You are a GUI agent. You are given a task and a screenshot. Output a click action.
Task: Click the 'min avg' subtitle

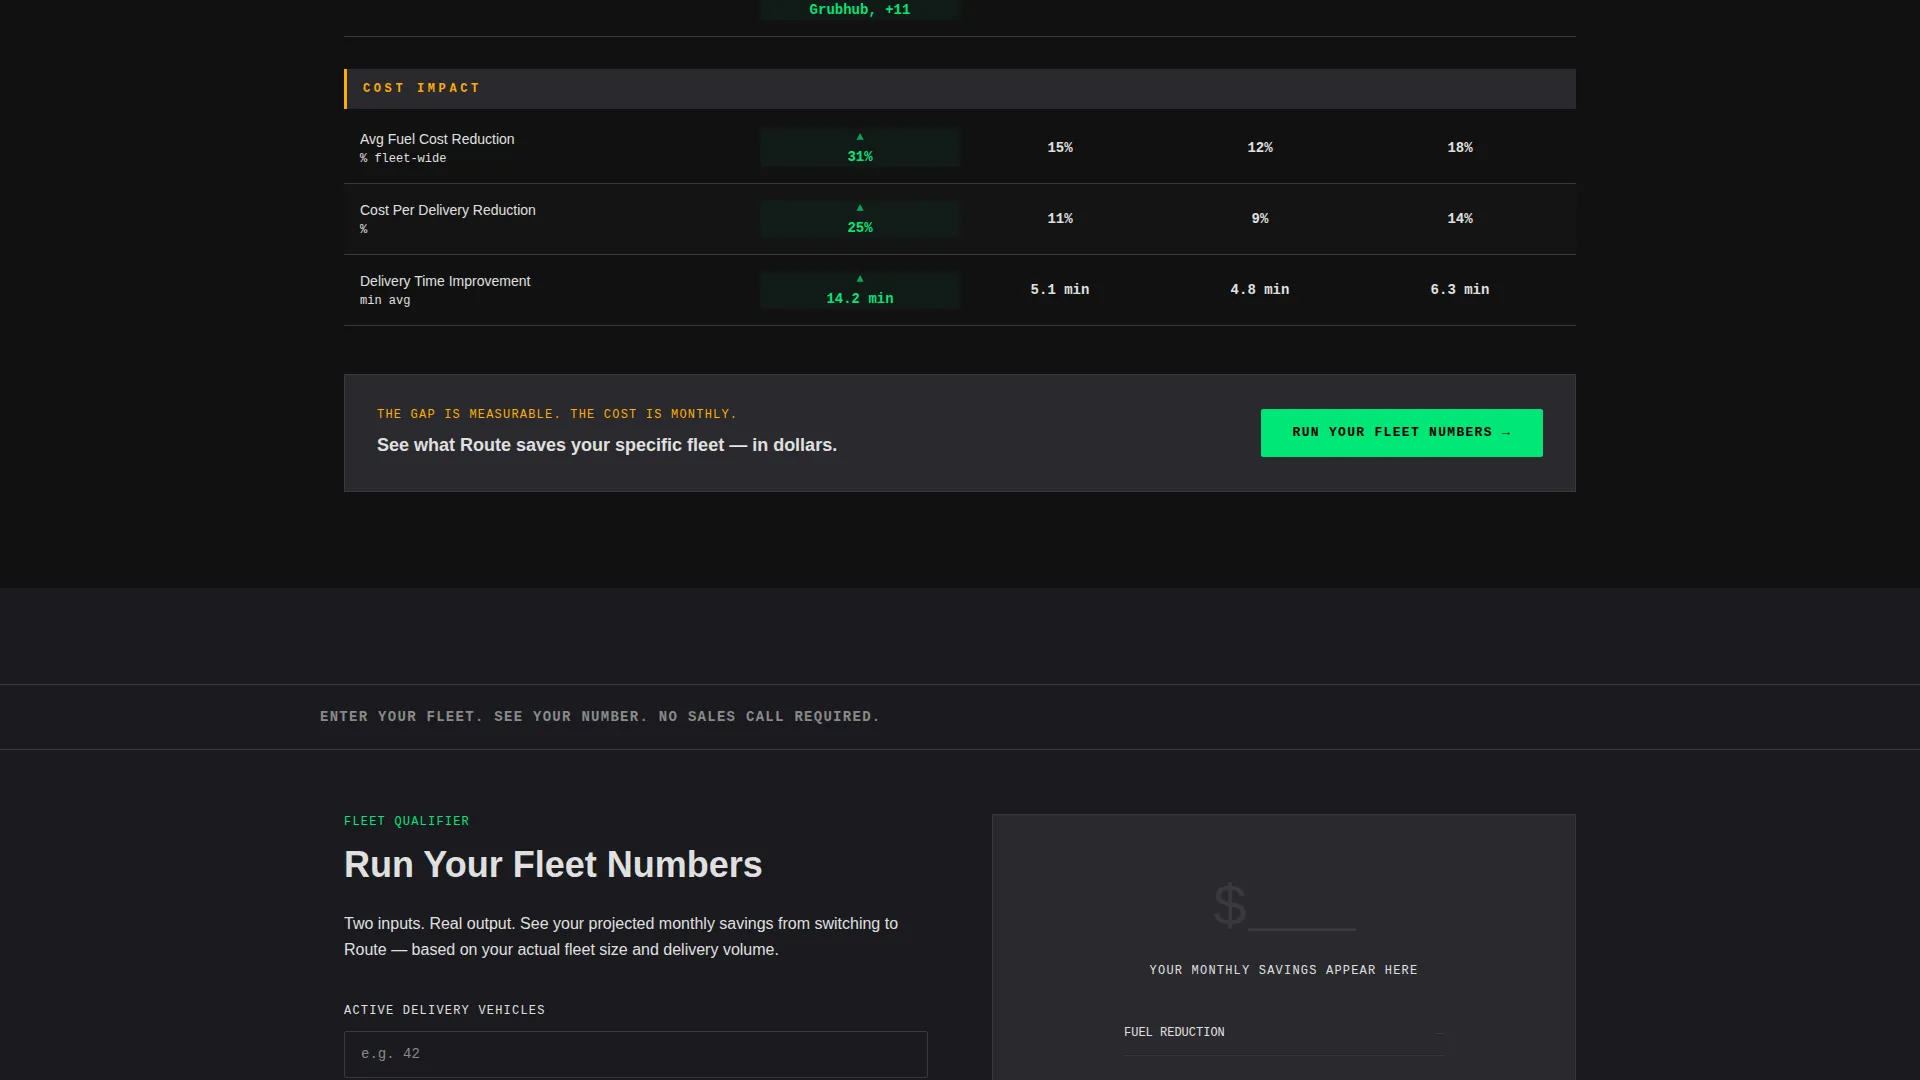(385, 300)
